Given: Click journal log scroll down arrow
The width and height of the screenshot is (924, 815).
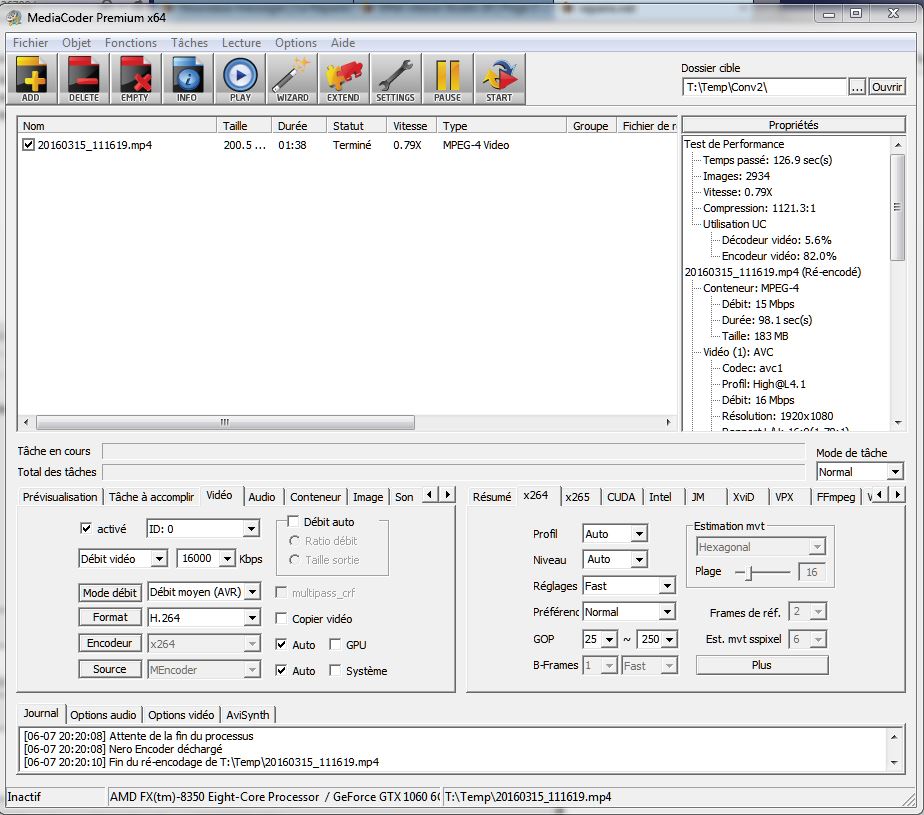Looking at the screenshot, I should pos(894,763).
